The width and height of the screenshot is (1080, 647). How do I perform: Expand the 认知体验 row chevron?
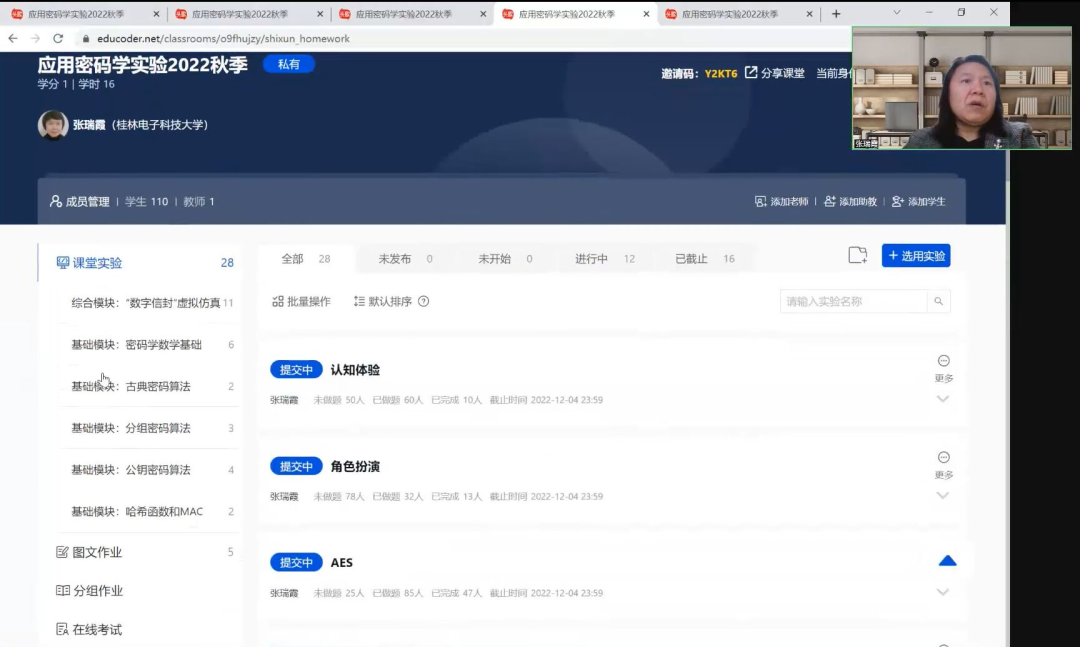point(942,399)
